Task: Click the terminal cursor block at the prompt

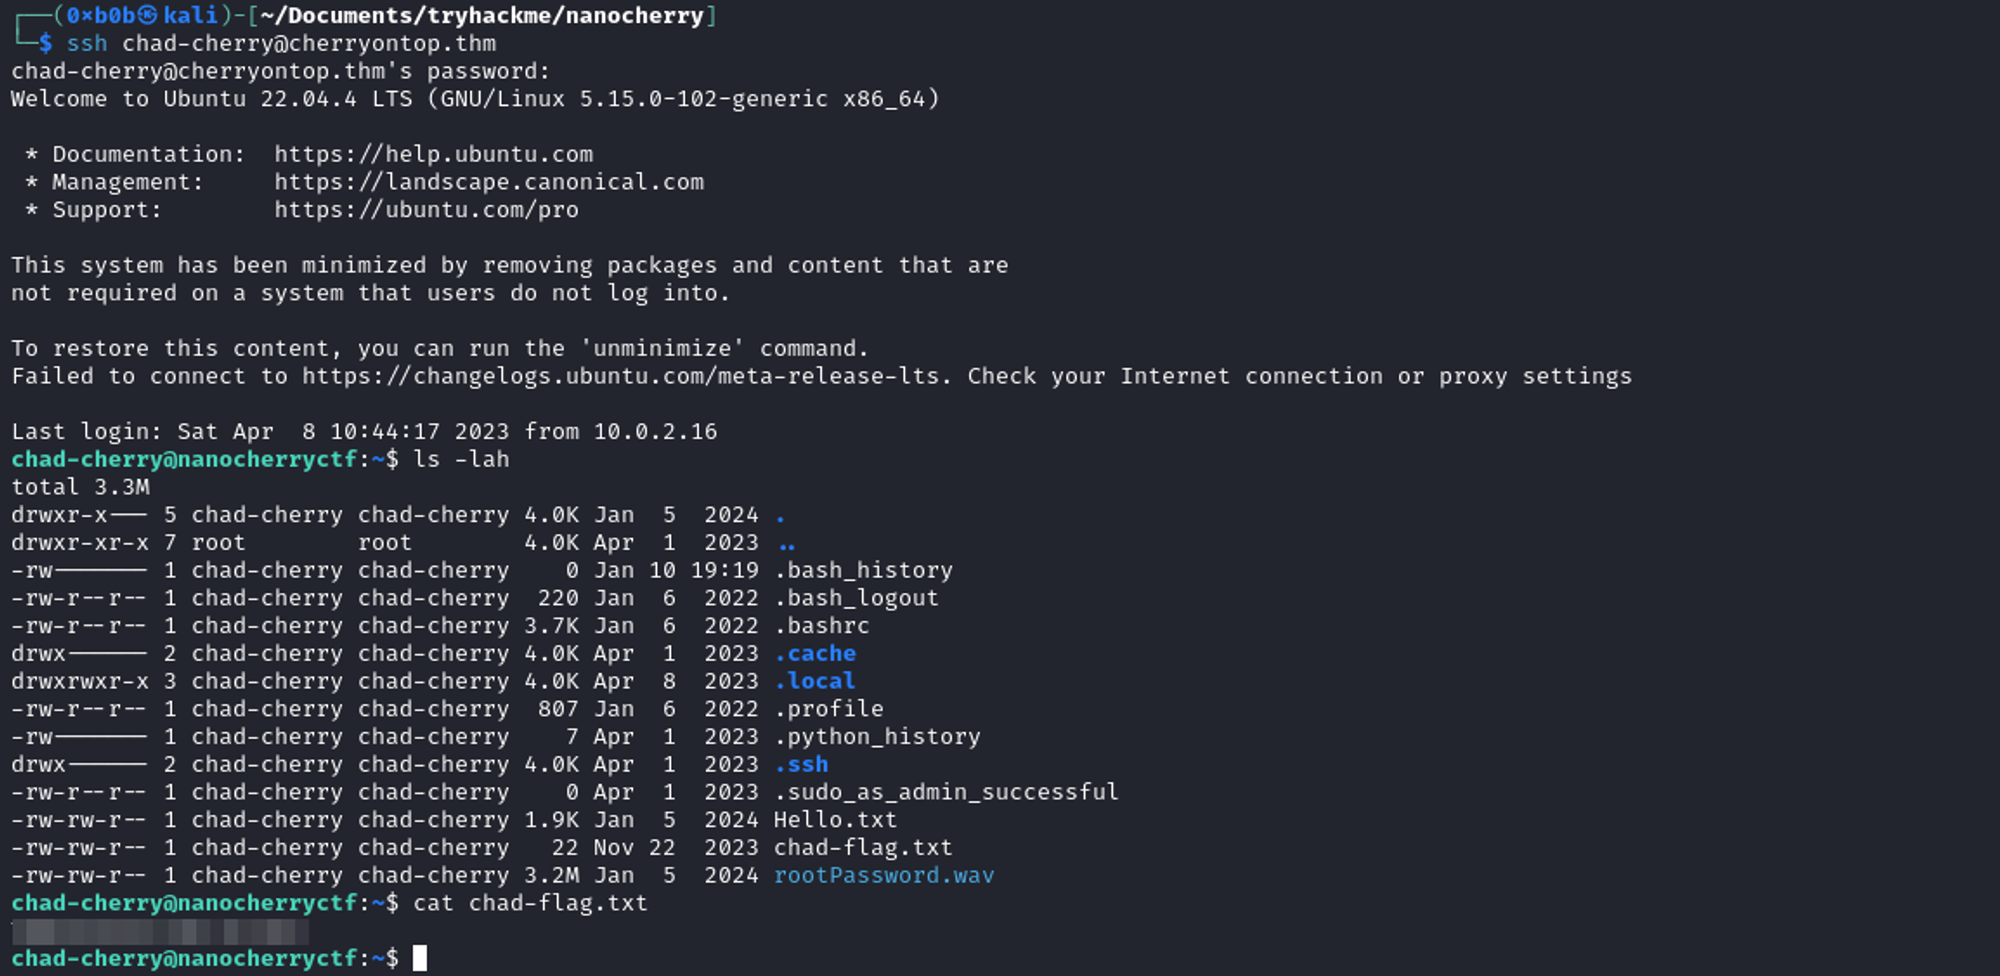Action: (420, 958)
